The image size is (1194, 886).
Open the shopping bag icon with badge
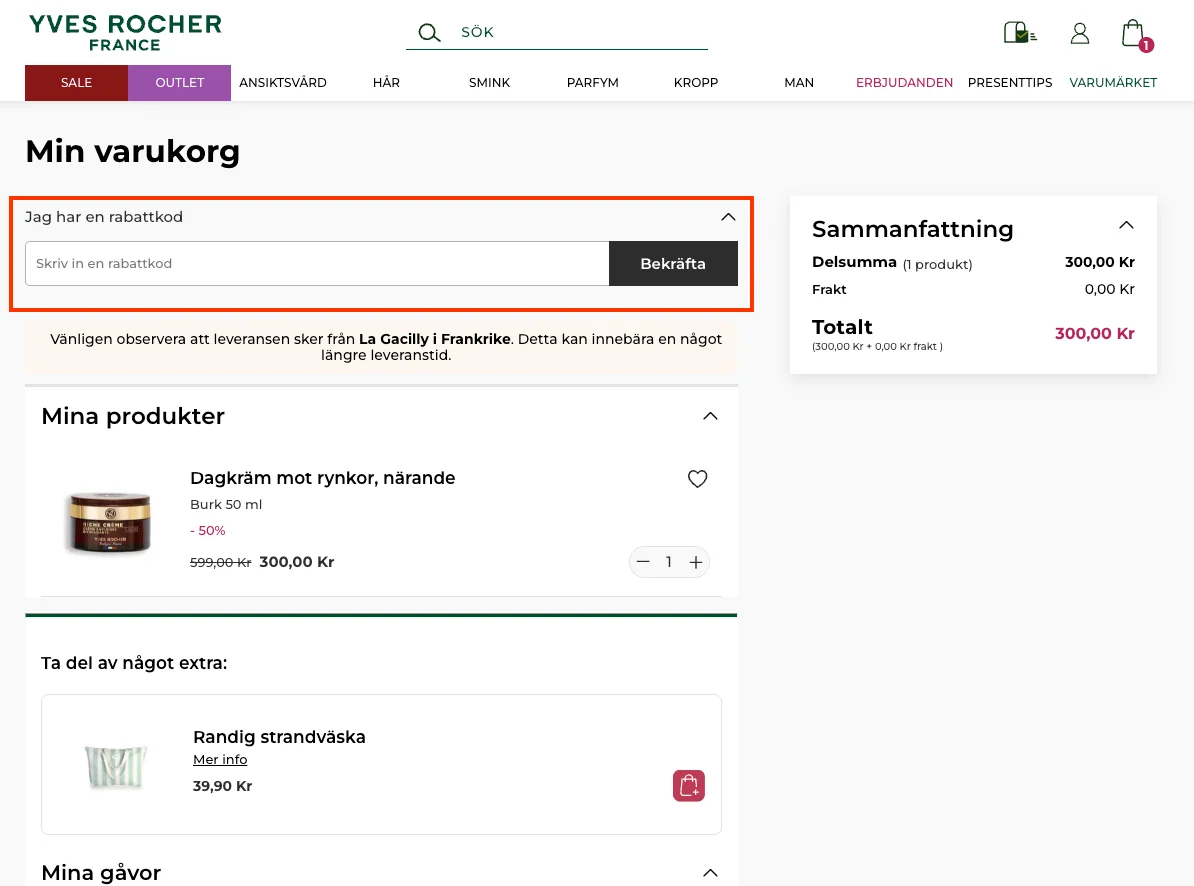pos(1135,34)
